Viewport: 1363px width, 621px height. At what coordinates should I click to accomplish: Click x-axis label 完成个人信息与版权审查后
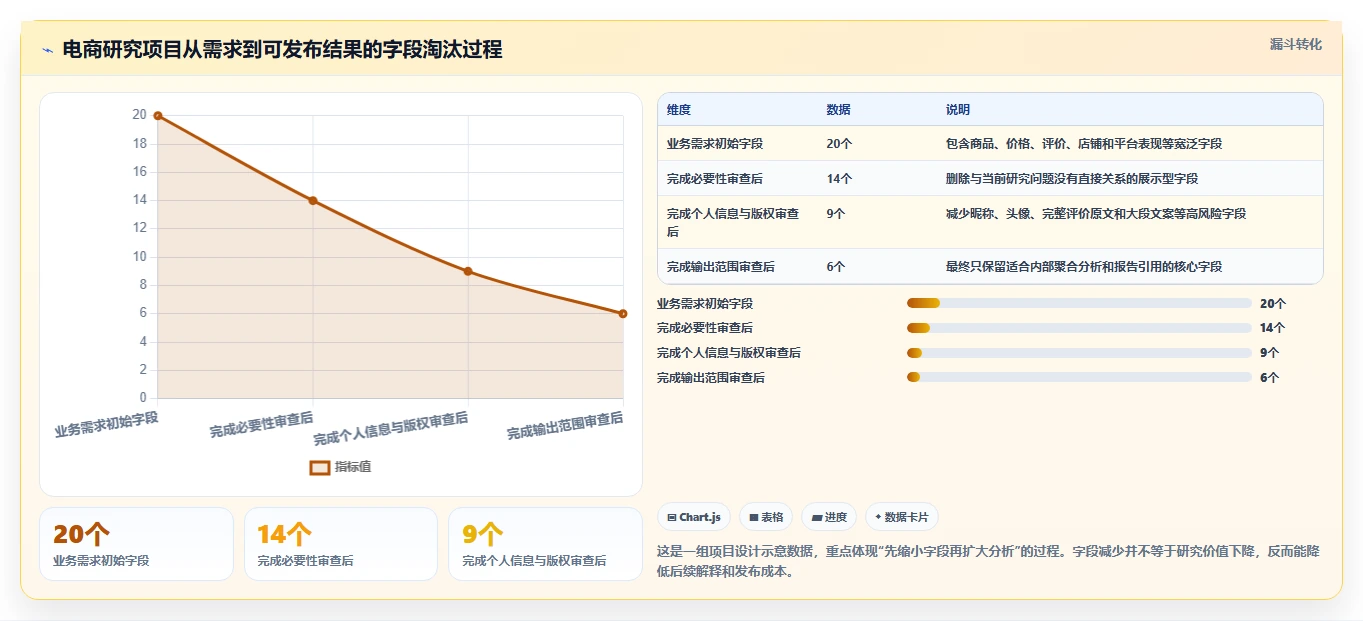391,429
